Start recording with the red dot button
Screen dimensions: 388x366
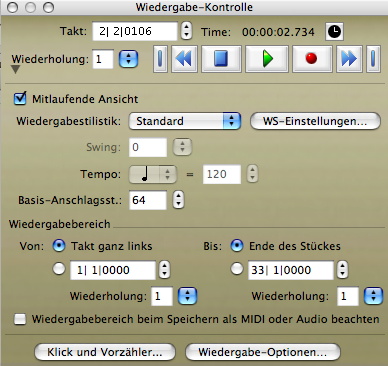click(312, 59)
